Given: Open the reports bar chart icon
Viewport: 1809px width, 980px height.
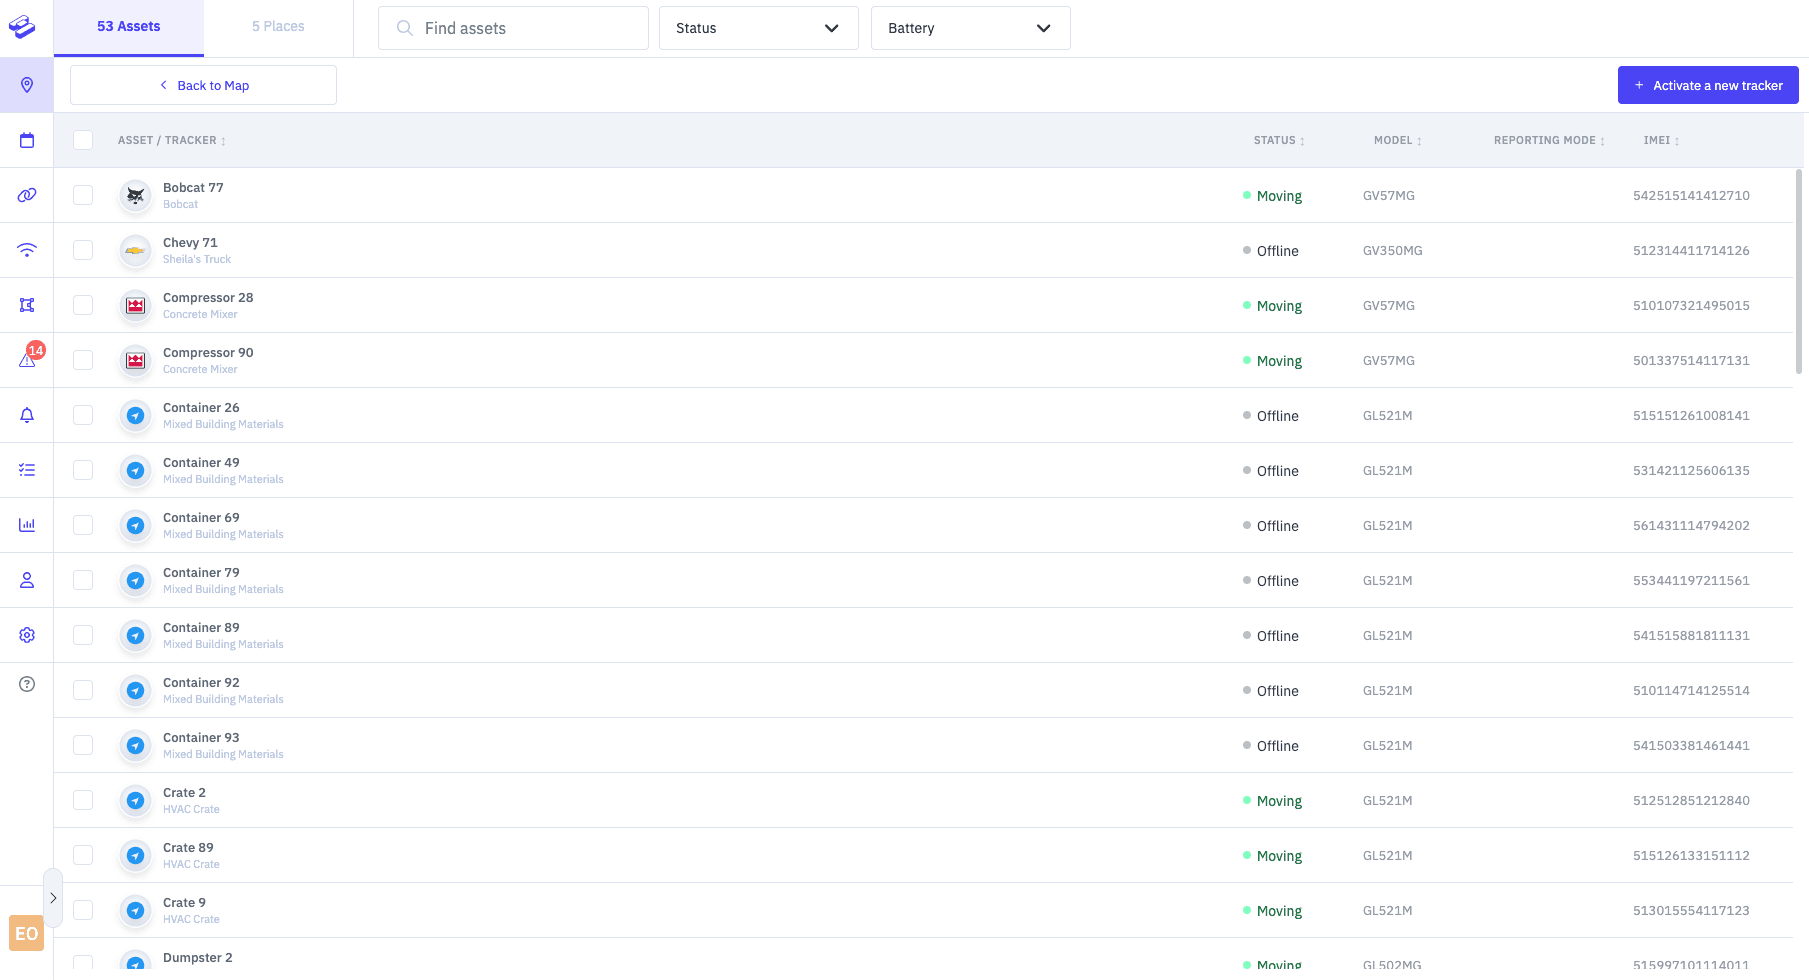Looking at the screenshot, I should (27, 525).
